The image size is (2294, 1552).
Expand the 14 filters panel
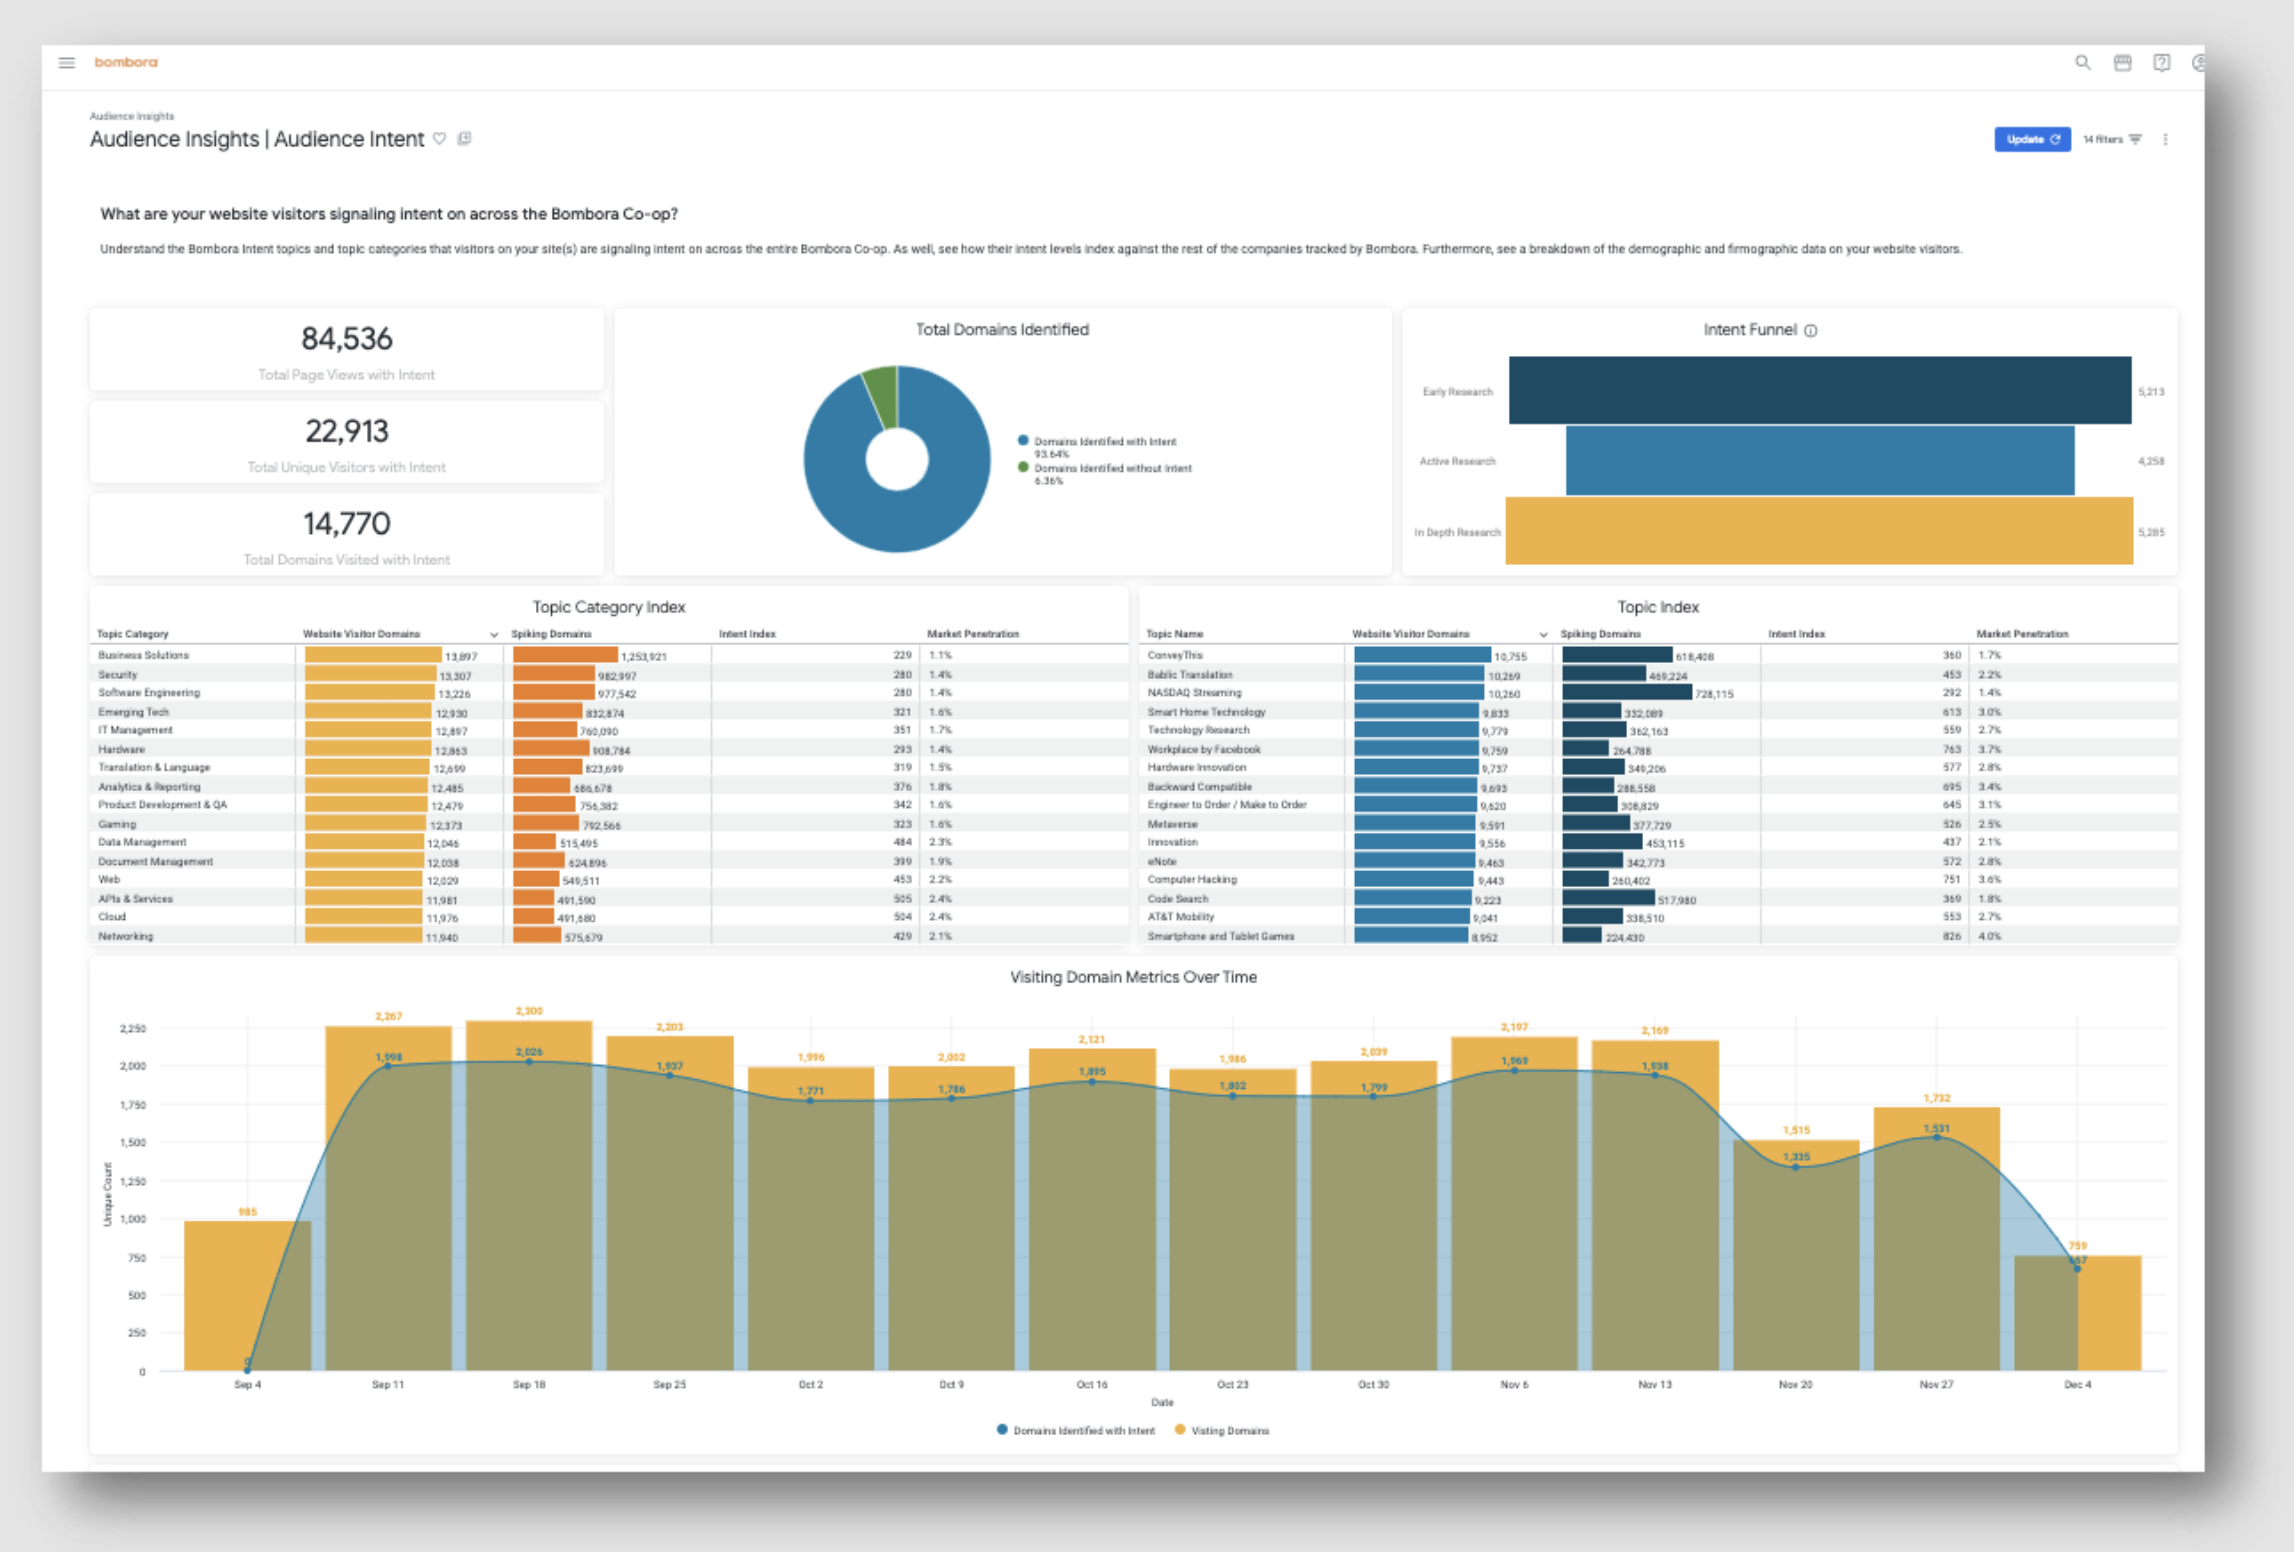coord(2111,140)
